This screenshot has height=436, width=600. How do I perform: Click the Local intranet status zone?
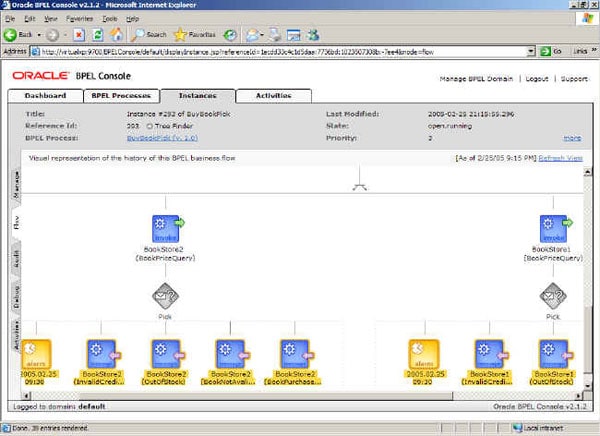click(x=538, y=428)
